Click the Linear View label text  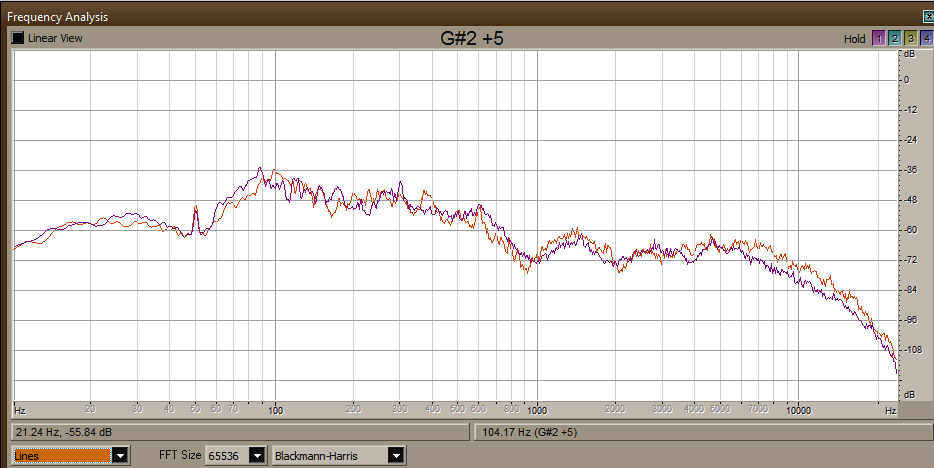click(x=55, y=38)
